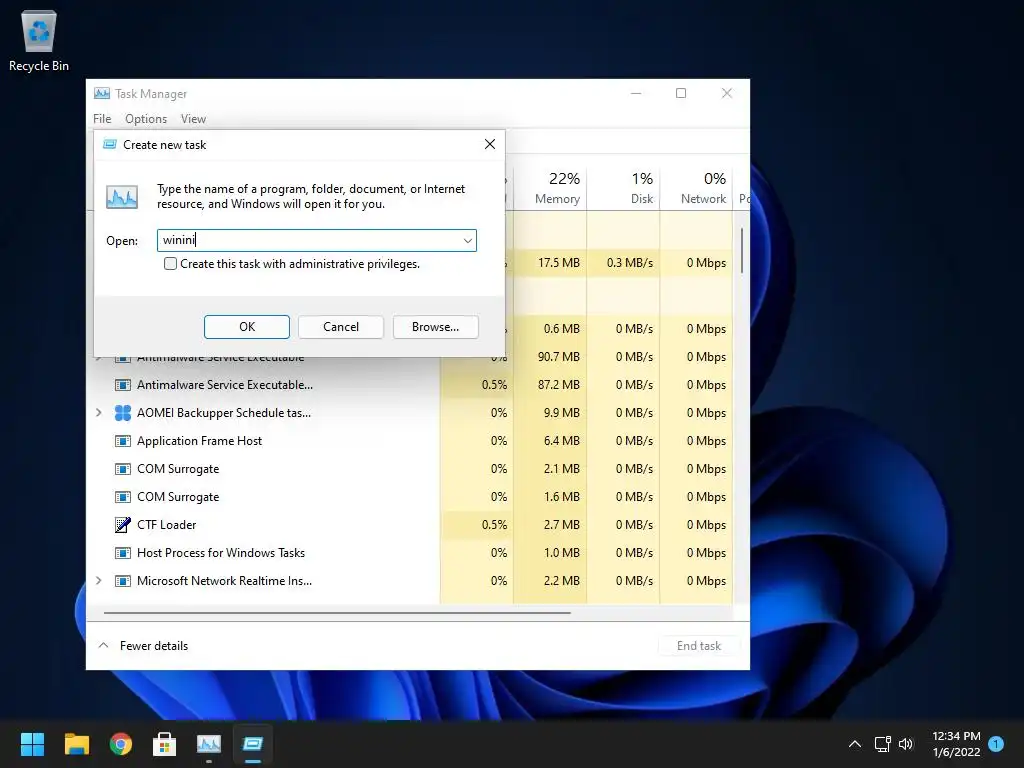Click the Cancel button in the dialog
This screenshot has width=1024, height=768.
341,327
